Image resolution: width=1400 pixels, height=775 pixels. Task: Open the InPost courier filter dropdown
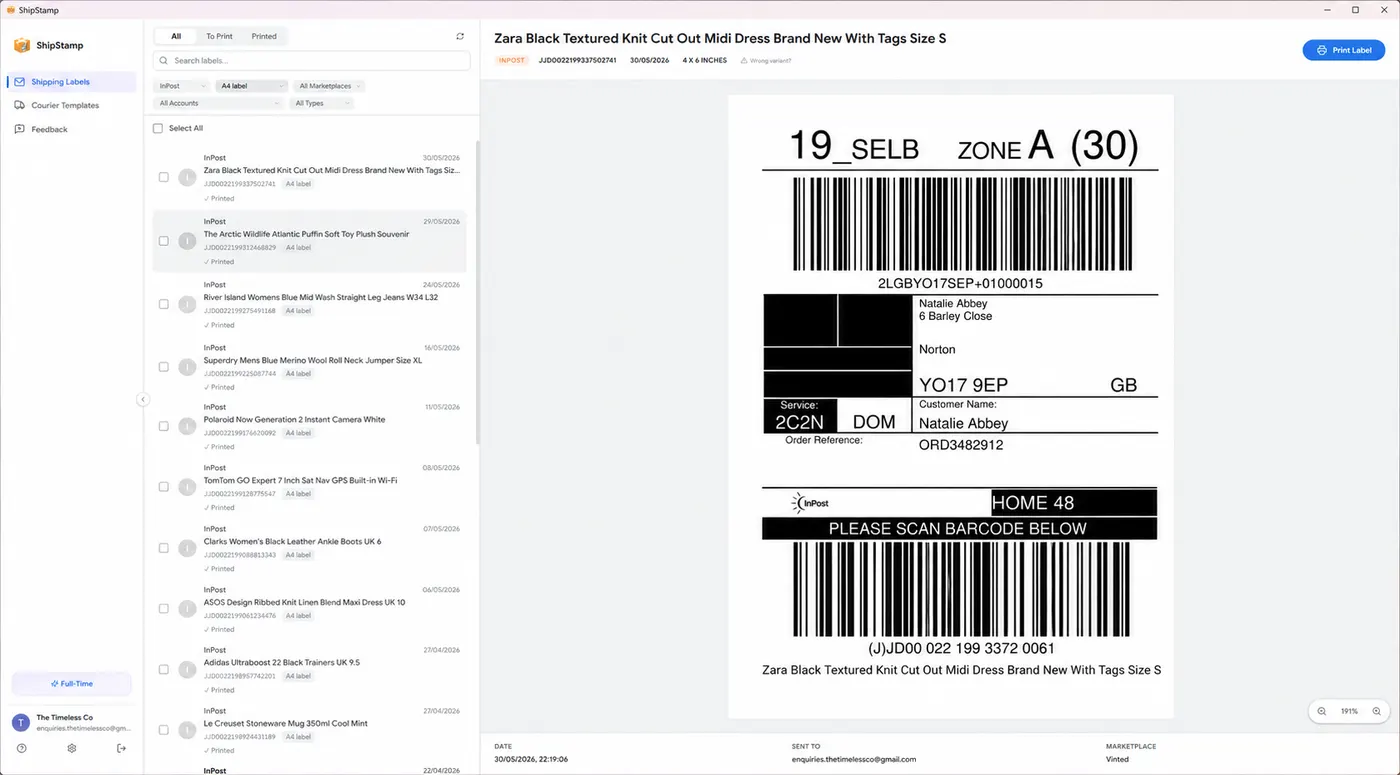tap(182, 86)
